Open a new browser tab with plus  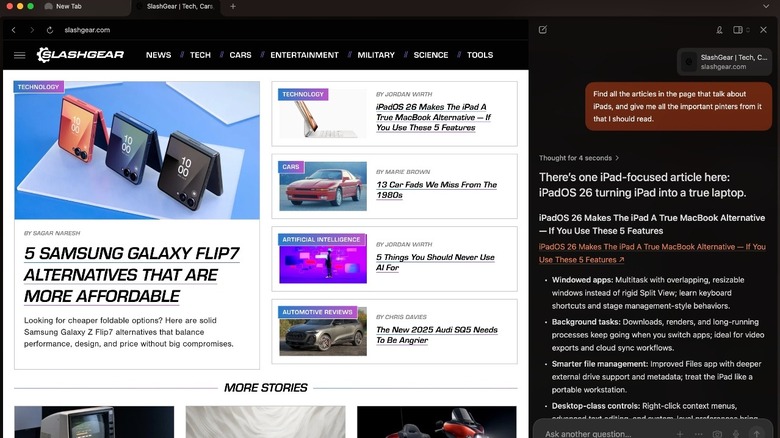pyautogui.click(x=233, y=6)
